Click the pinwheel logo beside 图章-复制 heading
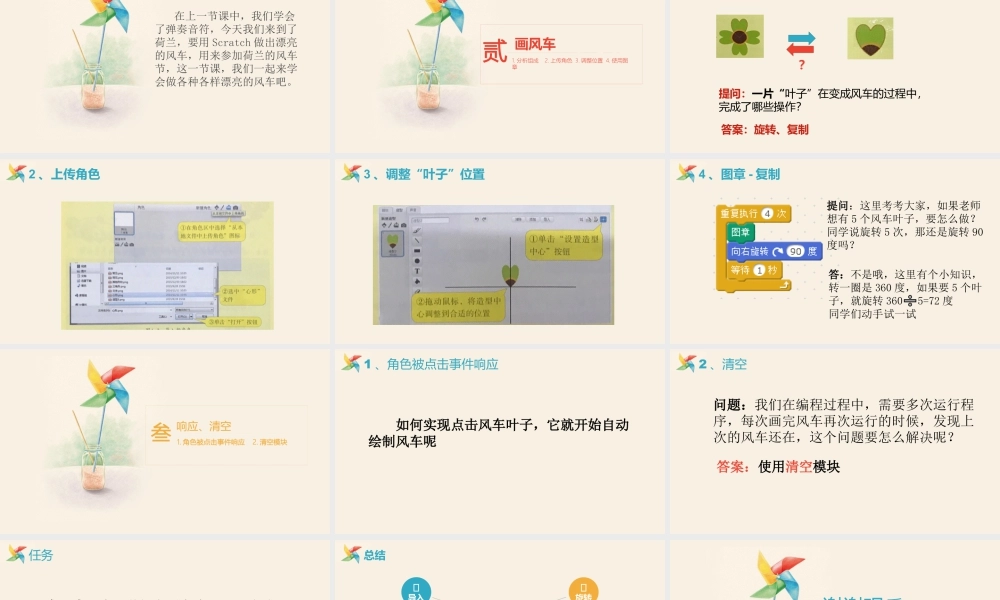Image resolution: width=1000 pixels, height=600 pixels. coord(686,171)
